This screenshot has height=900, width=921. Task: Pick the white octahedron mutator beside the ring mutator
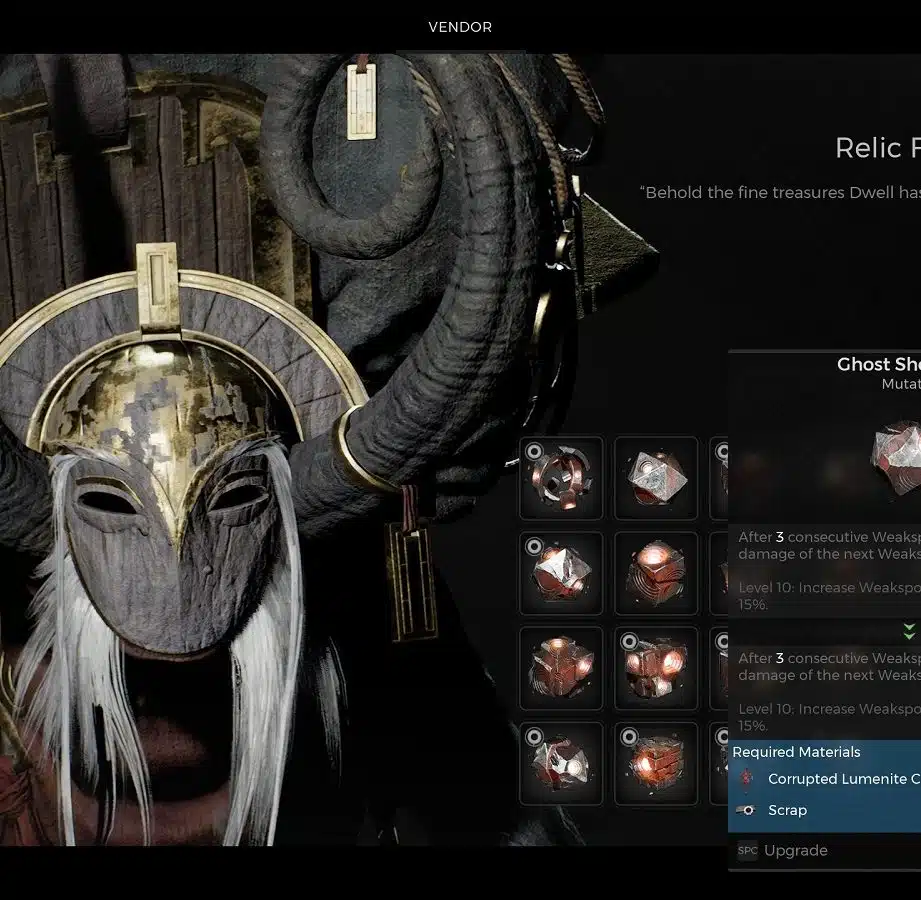tap(656, 478)
